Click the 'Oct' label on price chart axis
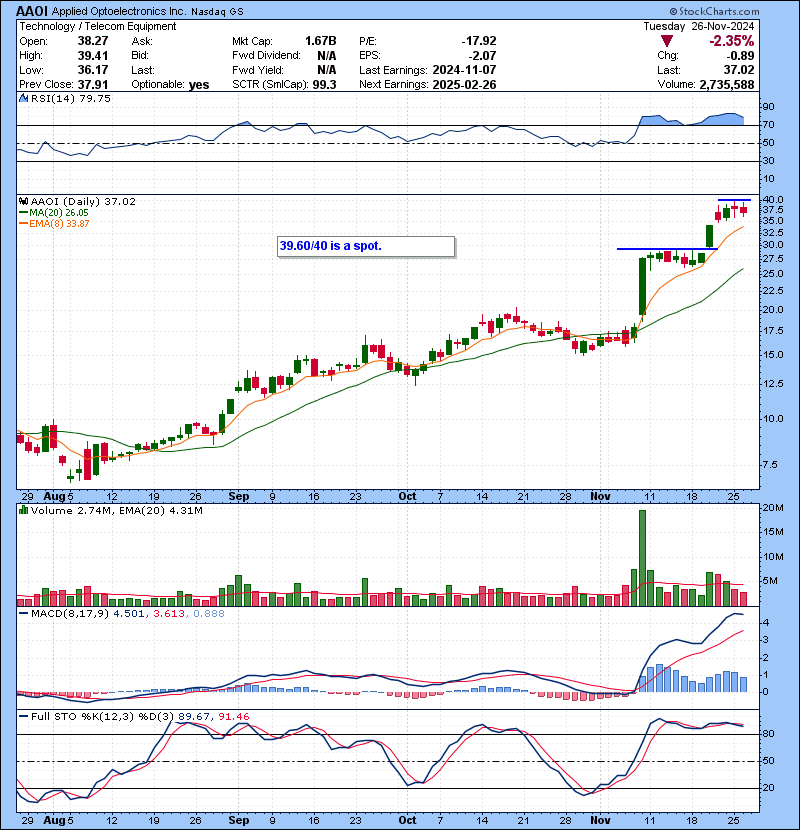800x830 pixels. 407,497
